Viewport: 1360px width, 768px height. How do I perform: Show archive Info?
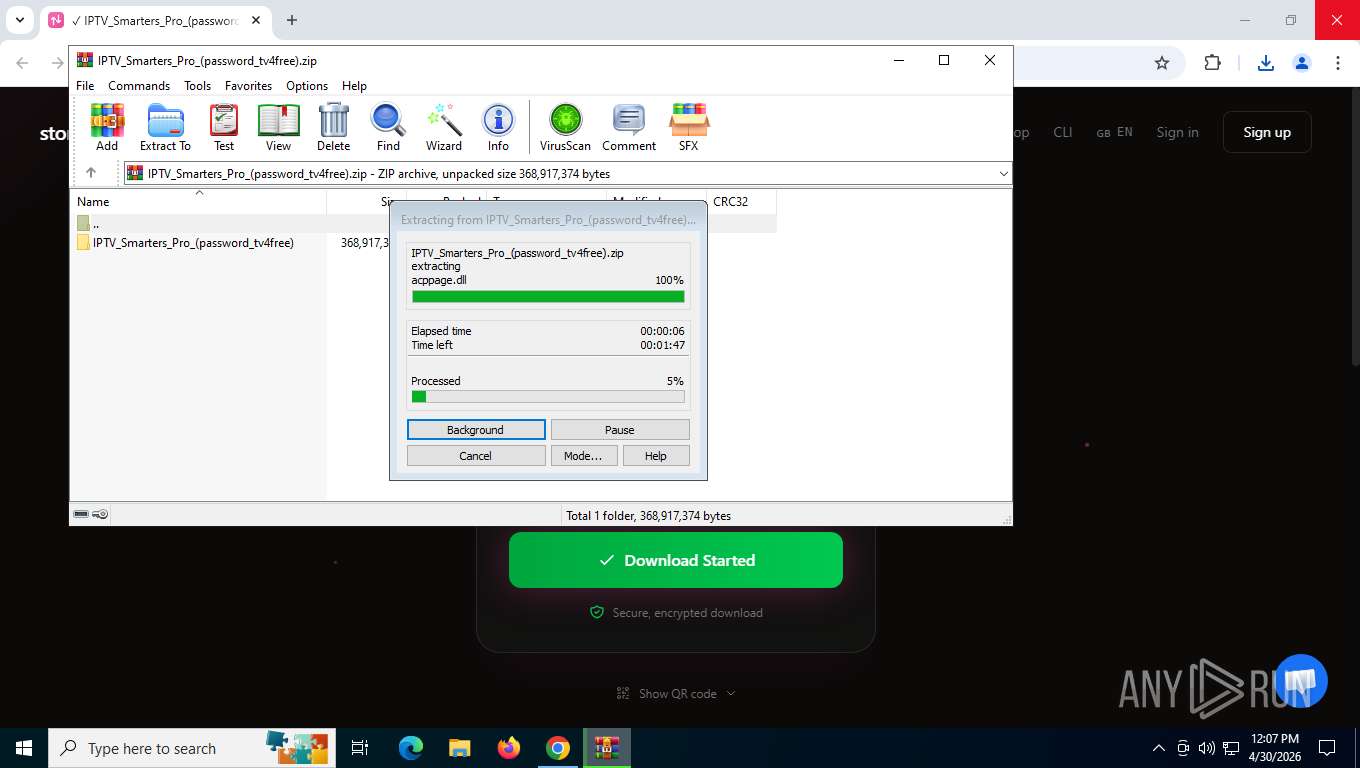(x=498, y=127)
